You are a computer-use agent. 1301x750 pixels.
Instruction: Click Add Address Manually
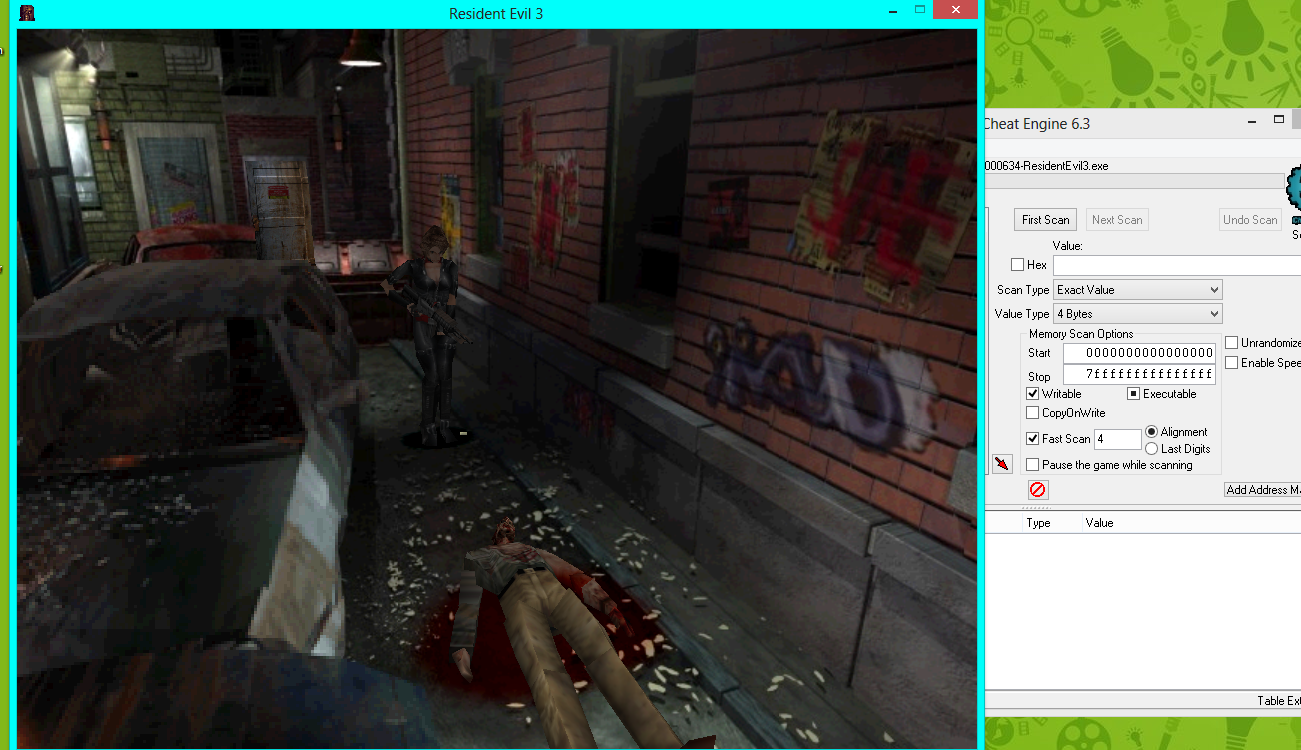[x=1262, y=489]
